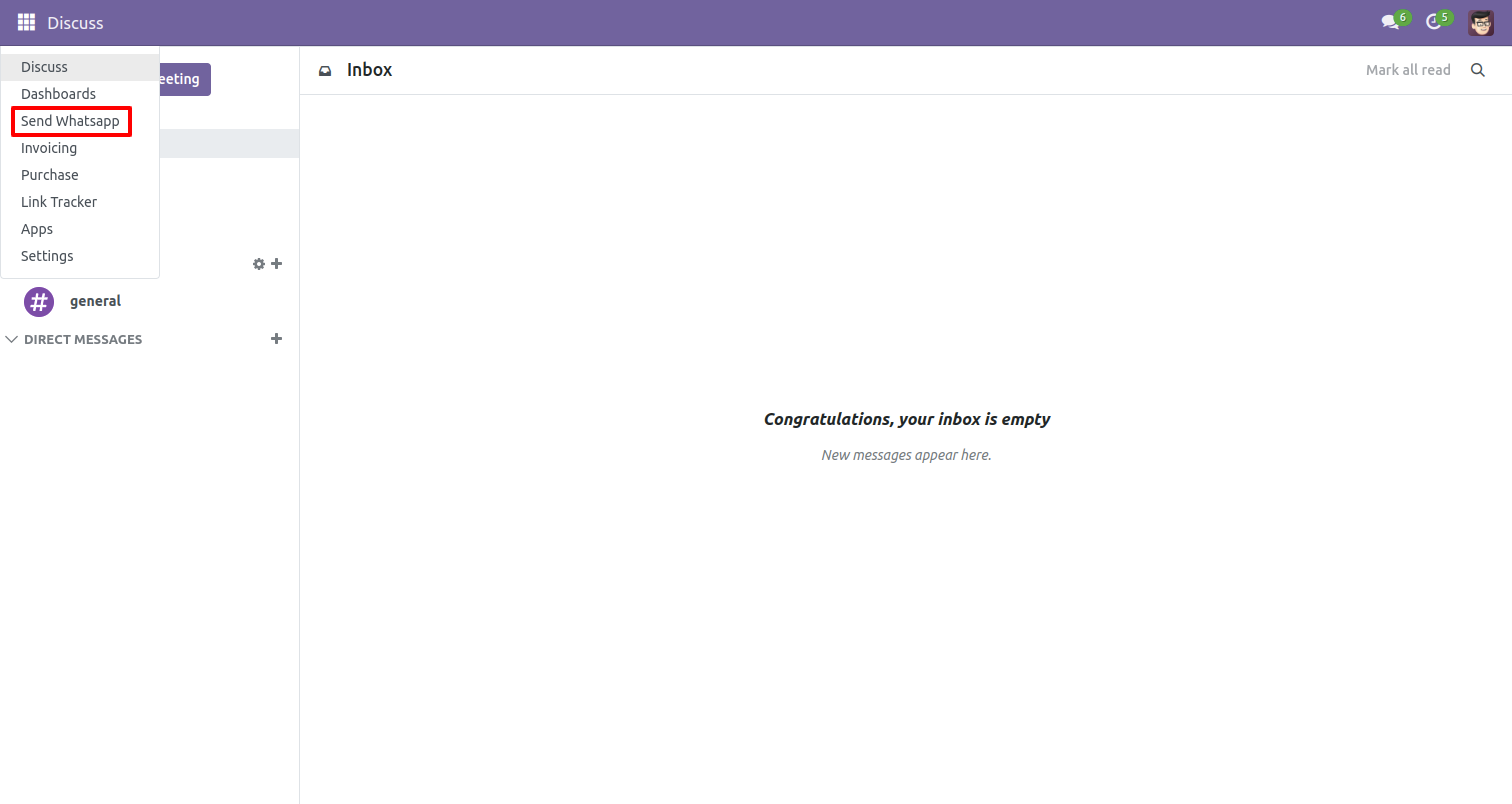Select Purchase in the apps menu

[80, 175]
